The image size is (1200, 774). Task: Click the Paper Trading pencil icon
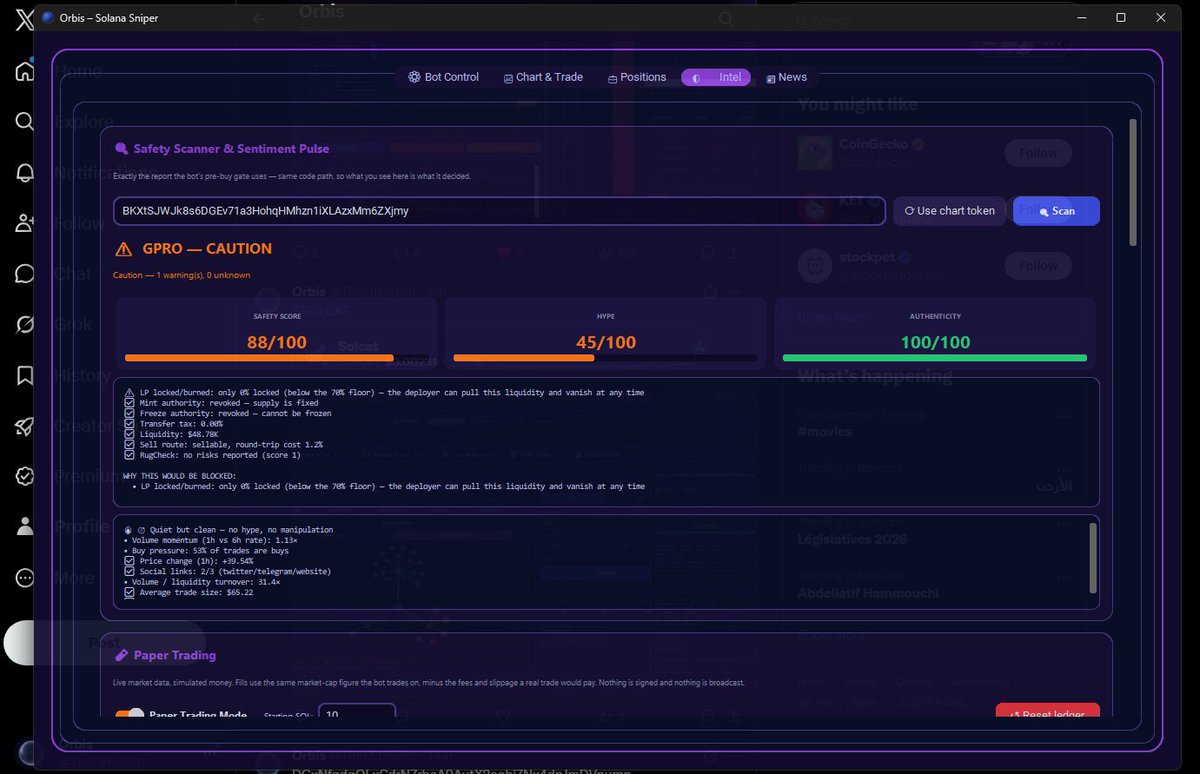coord(122,655)
